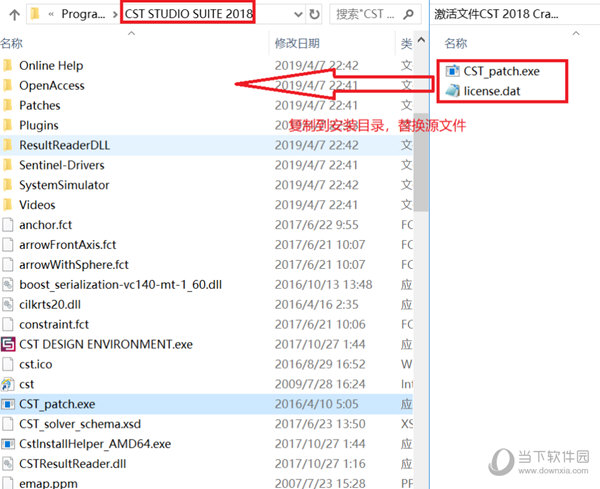Select CST STUDIO SUITE 2018 breadcrumb
The image size is (600, 489).
click(x=188, y=14)
